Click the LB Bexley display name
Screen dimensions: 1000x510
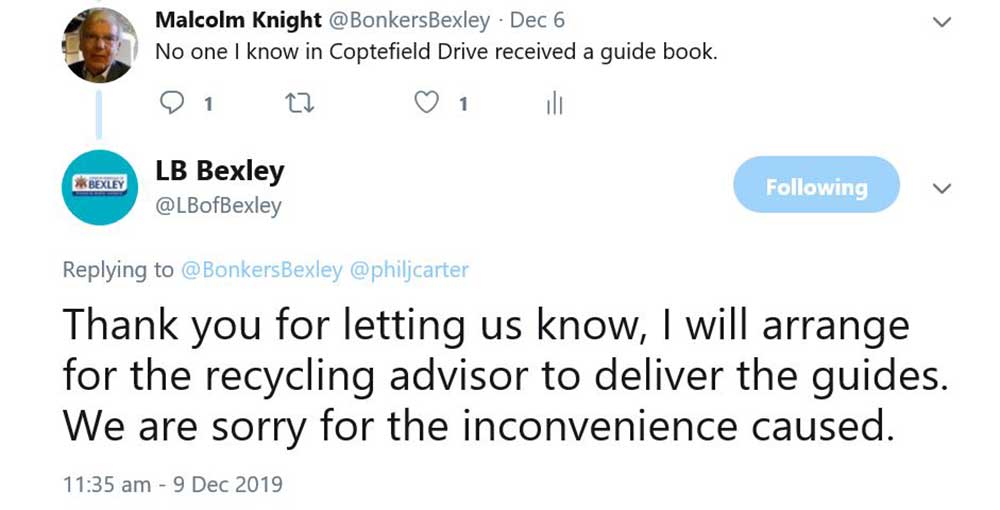pos(220,171)
